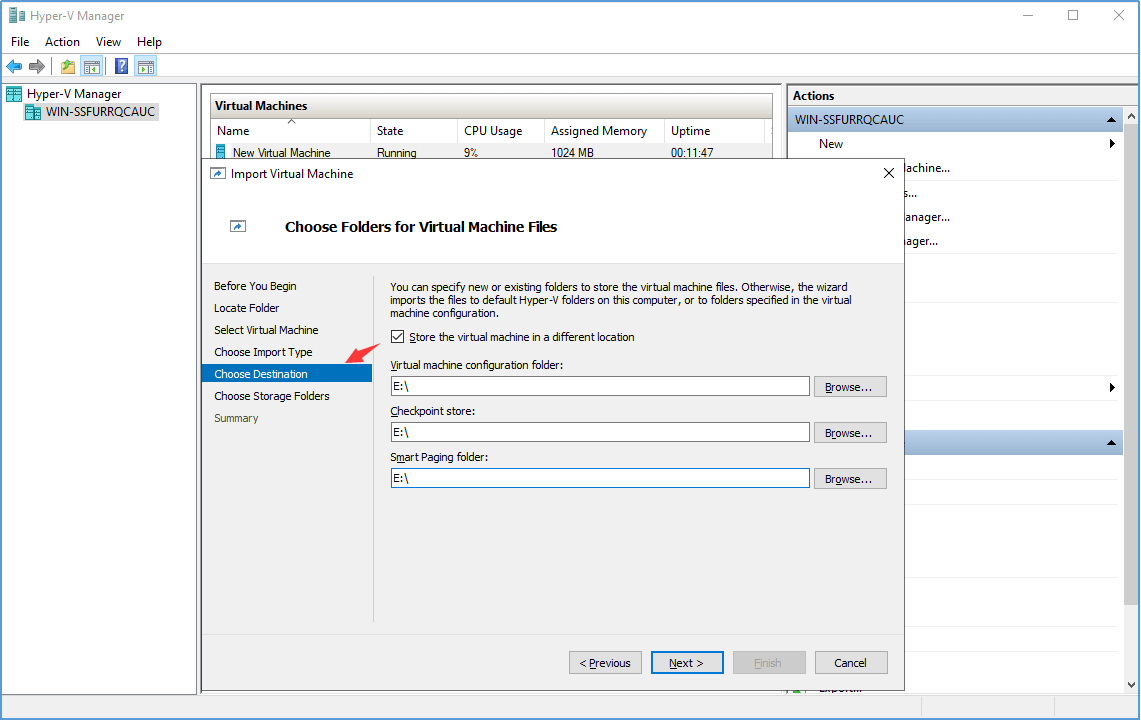Browse for virtual machine configuration folder
This screenshot has width=1141, height=721.
pyautogui.click(x=850, y=386)
